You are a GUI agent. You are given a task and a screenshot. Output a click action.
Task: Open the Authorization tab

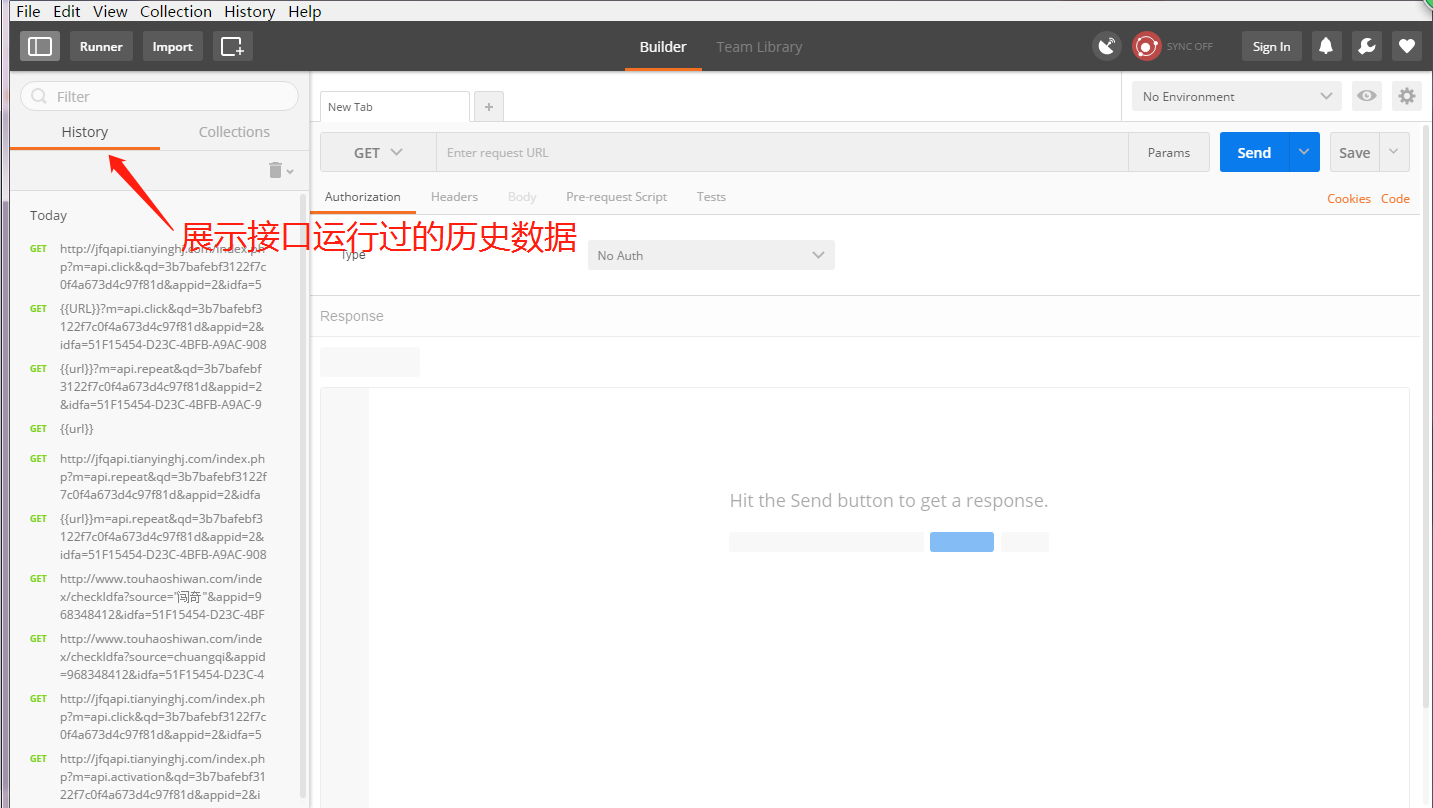point(363,197)
